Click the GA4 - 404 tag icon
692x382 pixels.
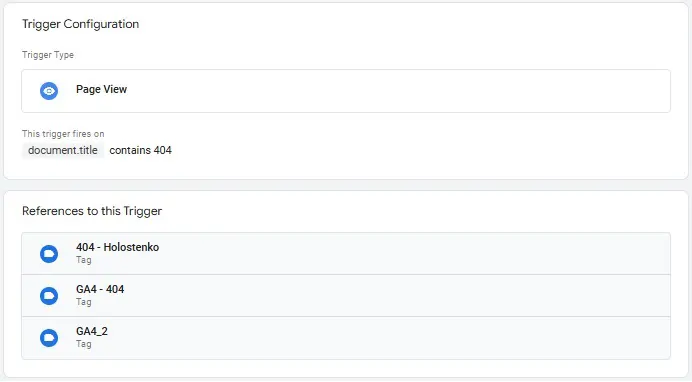pyautogui.click(x=49, y=296)
